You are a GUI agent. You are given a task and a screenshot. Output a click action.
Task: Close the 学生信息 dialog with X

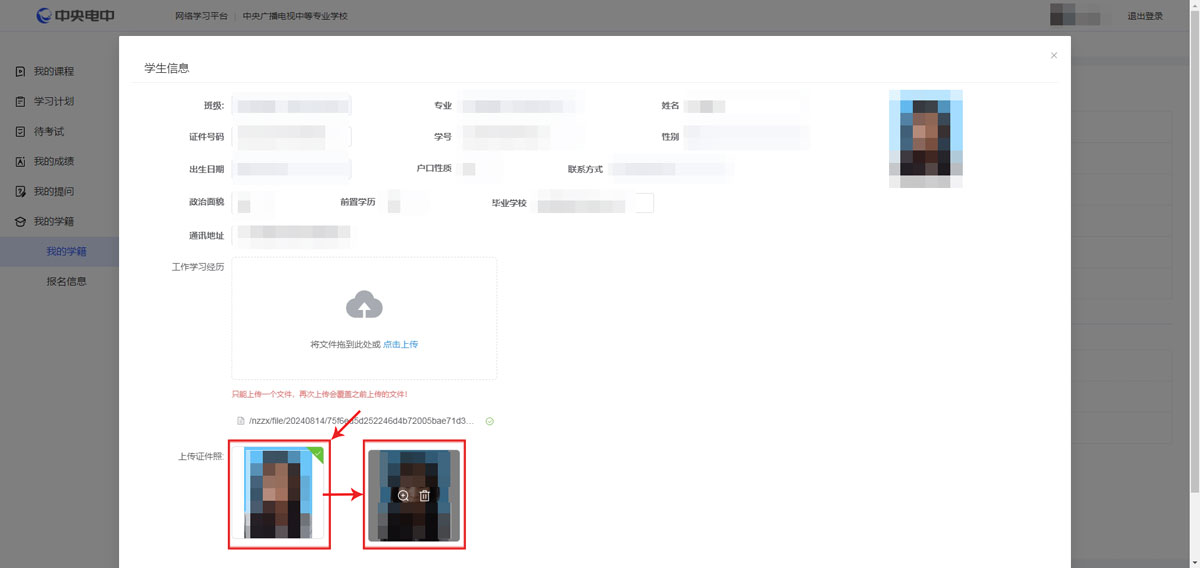tap(1053, 56)
